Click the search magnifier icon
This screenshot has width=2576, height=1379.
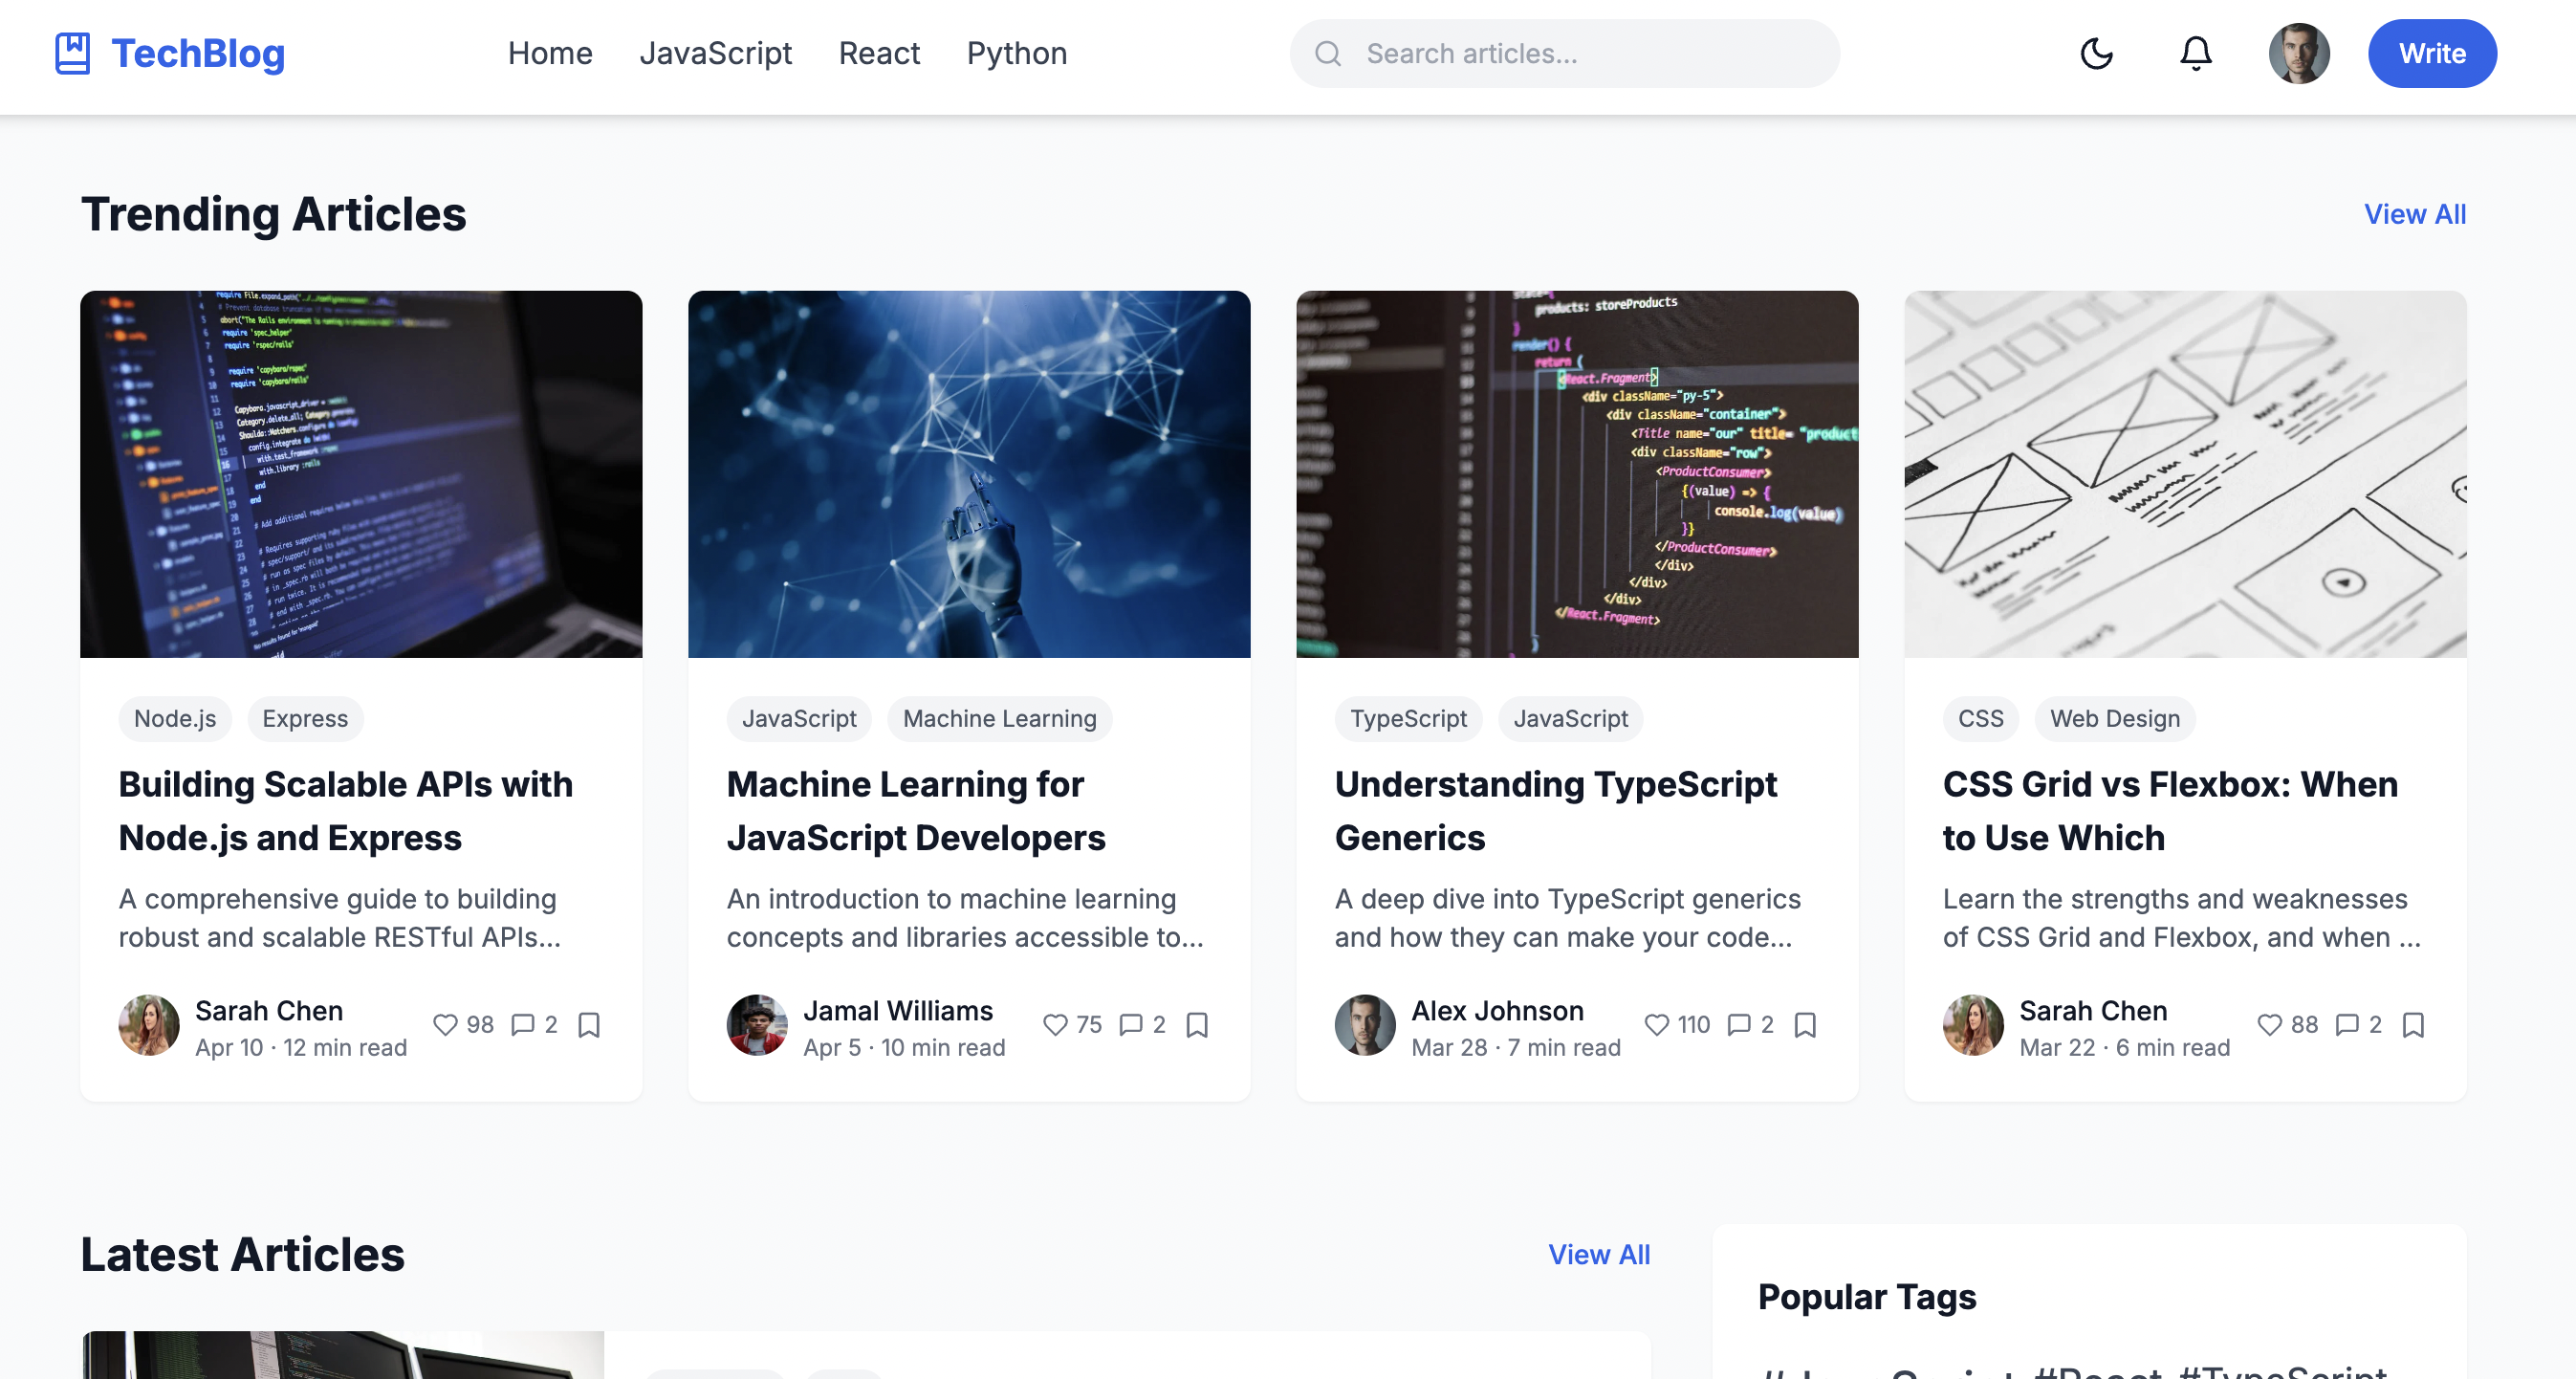click(1328, 53)
